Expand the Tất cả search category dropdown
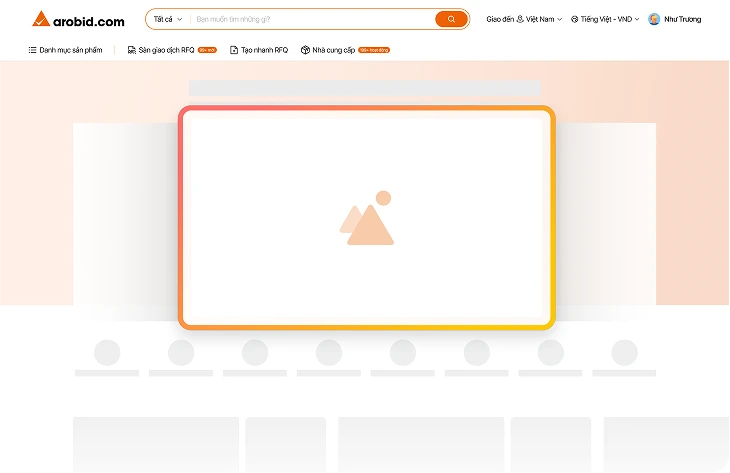The height and width of the screenshot is (473, 730). click(x=167, y=19)
